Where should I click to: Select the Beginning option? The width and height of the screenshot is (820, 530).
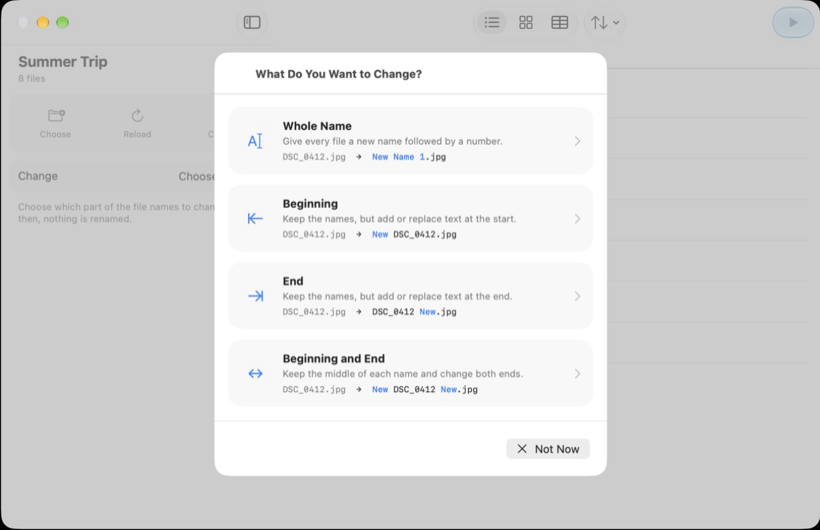(411, 218)
